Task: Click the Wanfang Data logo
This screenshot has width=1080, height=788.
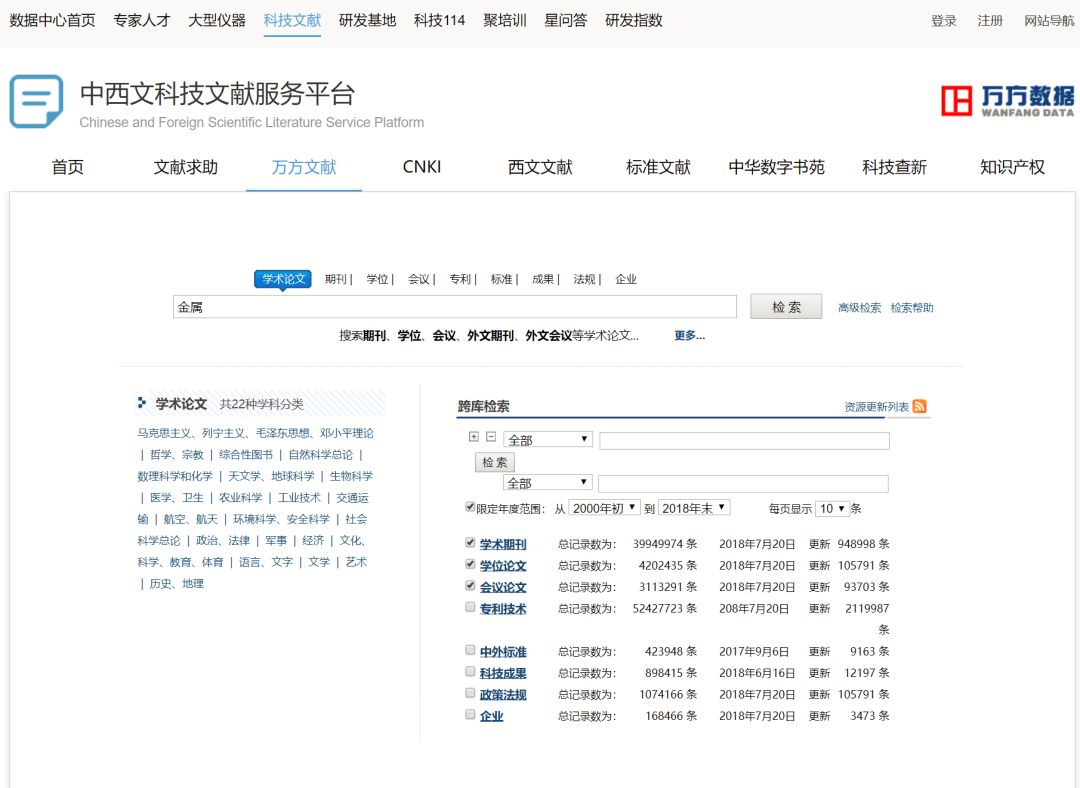Action: coord(1007,101)
